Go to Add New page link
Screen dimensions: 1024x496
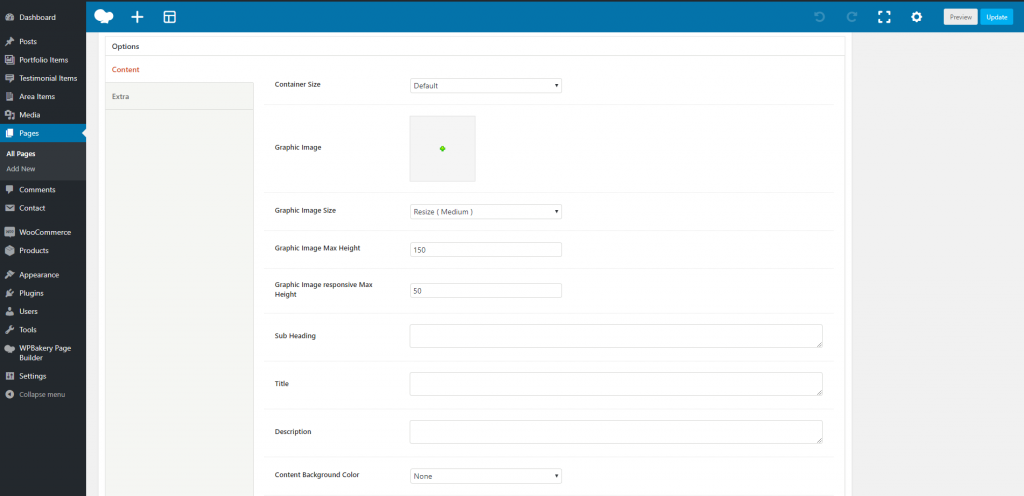click(21, 169)
